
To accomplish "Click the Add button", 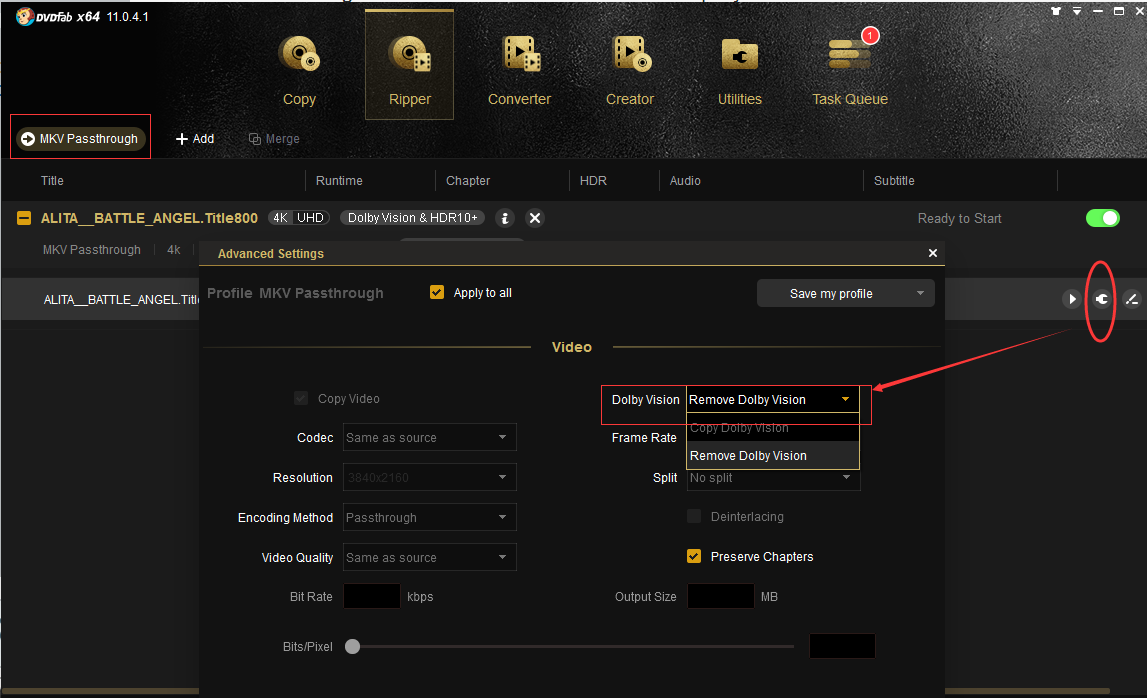I will 195,139.
